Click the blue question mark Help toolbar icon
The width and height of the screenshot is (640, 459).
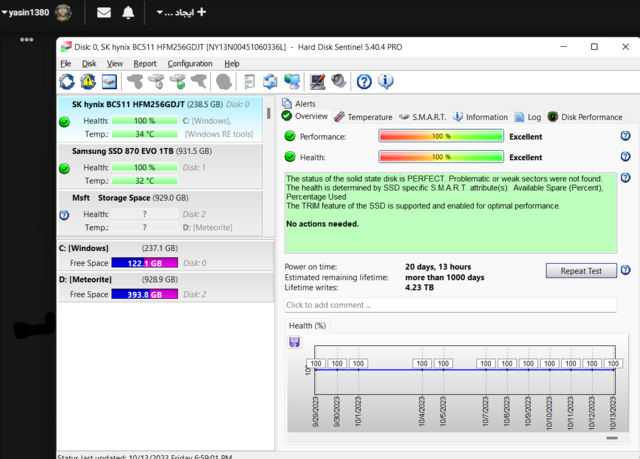pyautogui.click(x=364, y=82)
